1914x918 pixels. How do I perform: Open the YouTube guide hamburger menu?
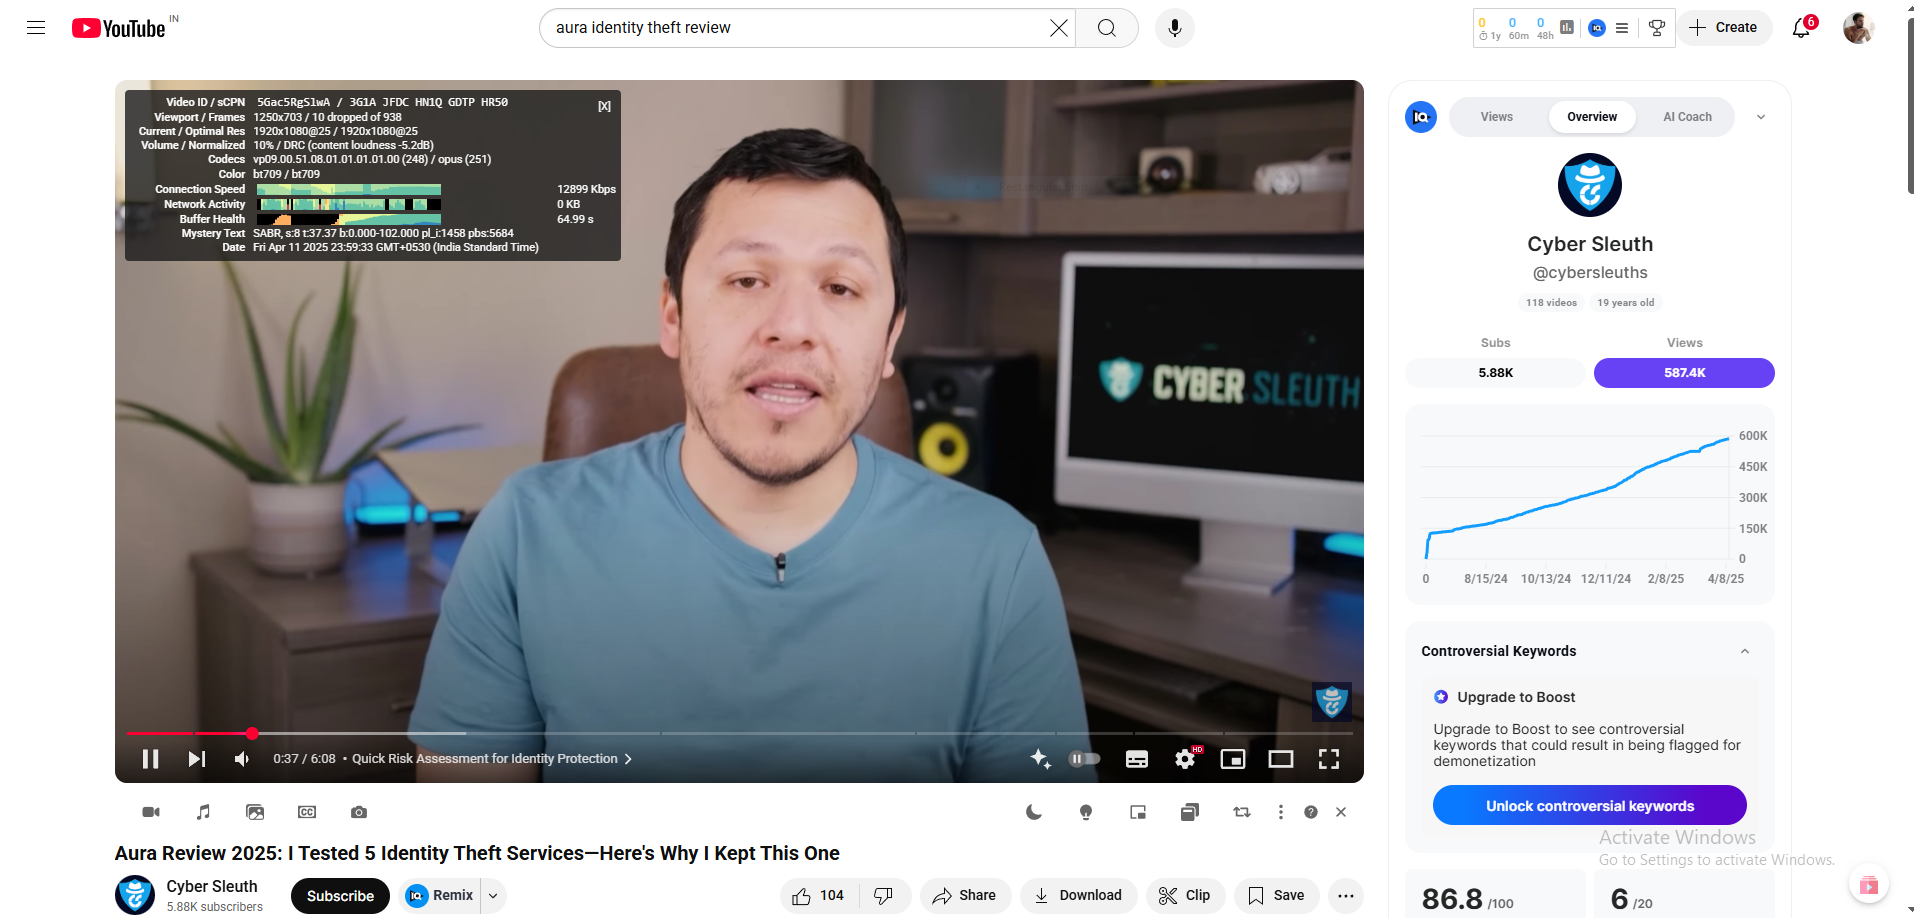(x=36, y=28)
